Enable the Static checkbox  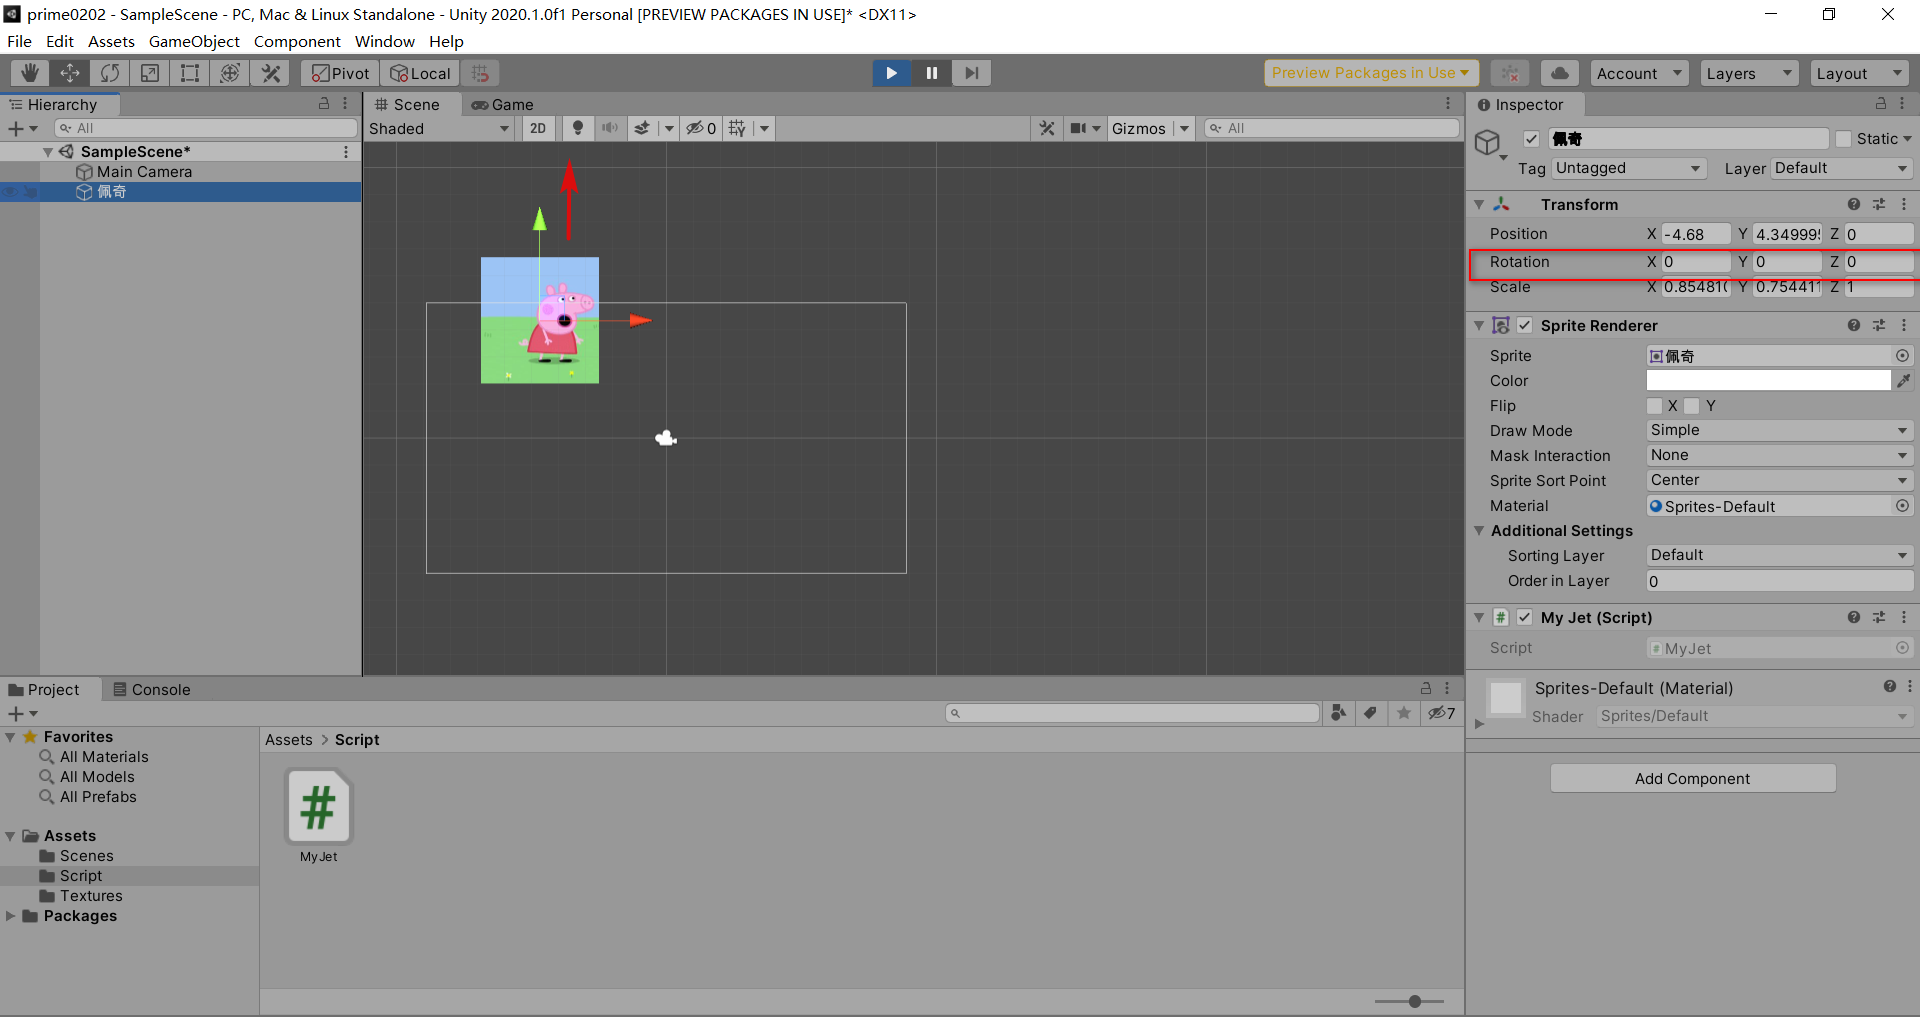(x=1843, y=139)
